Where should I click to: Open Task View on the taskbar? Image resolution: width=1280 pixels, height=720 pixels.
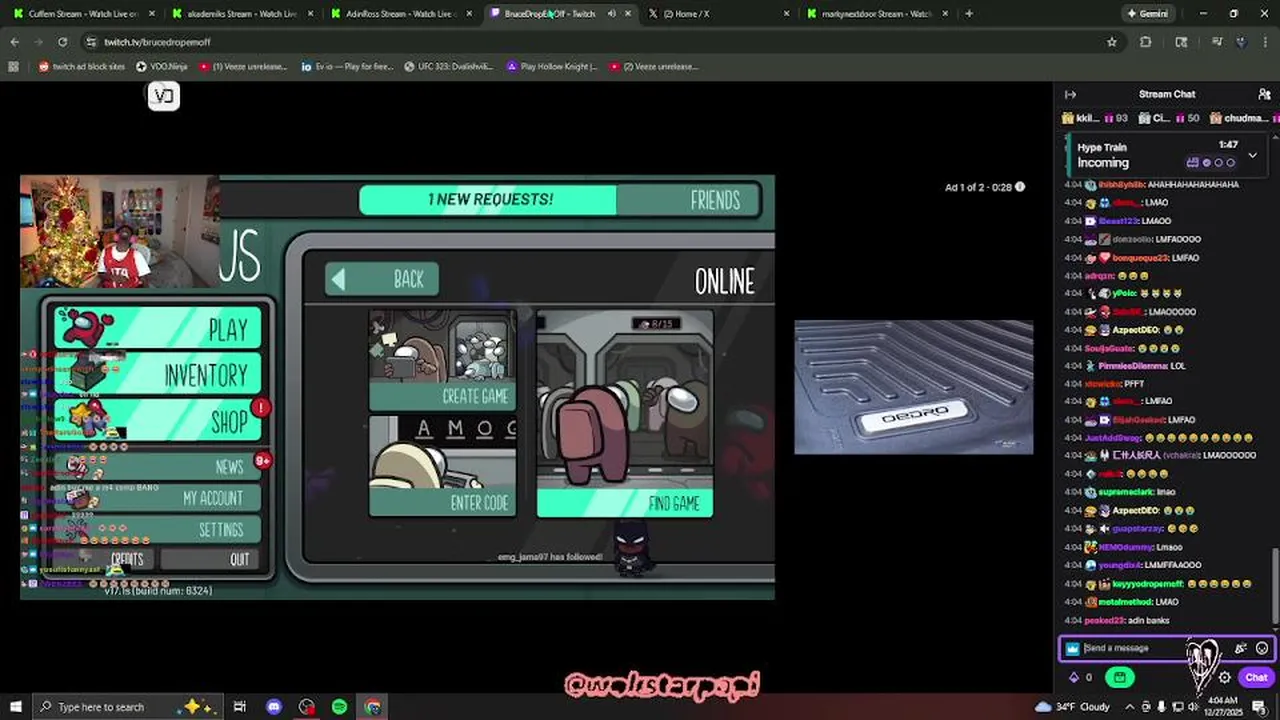pyautogui.click(x=240, y=706)
